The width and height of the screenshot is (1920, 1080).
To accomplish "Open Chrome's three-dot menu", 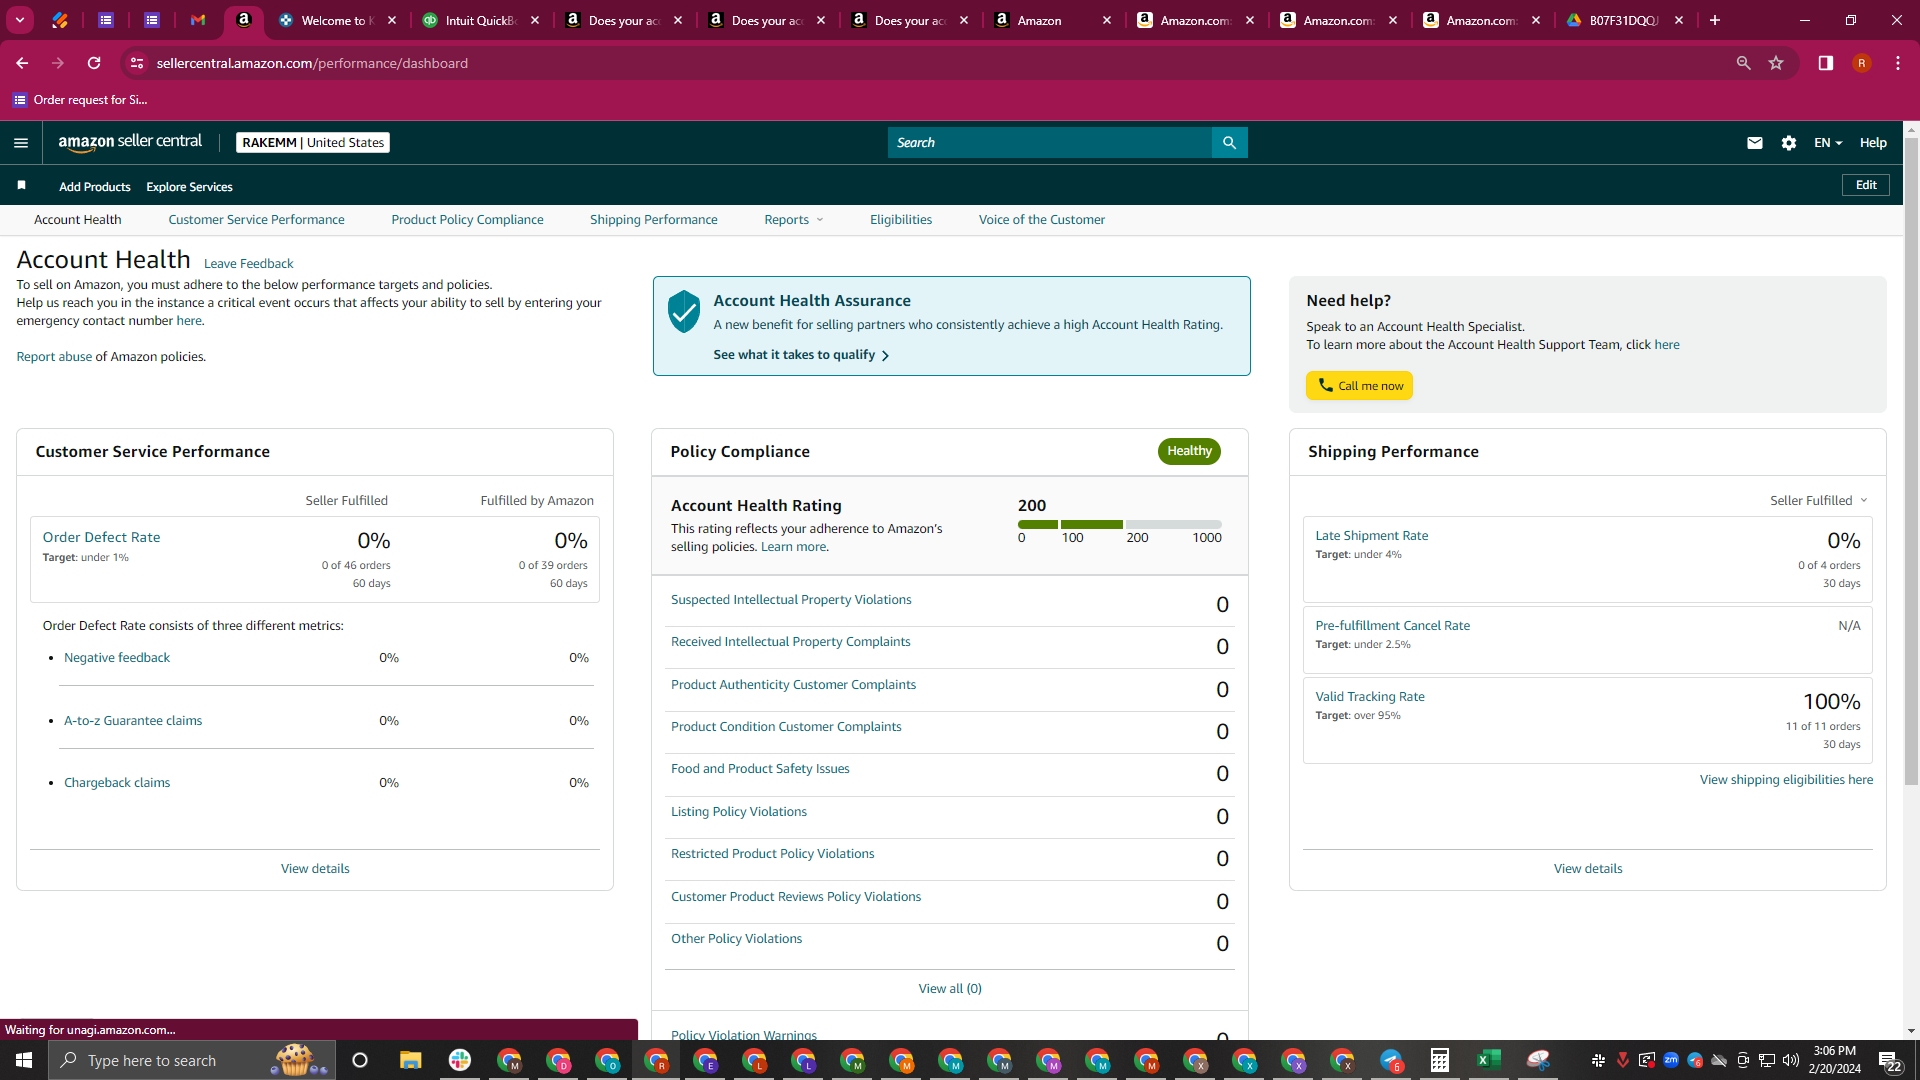I will pos(1898,63).
